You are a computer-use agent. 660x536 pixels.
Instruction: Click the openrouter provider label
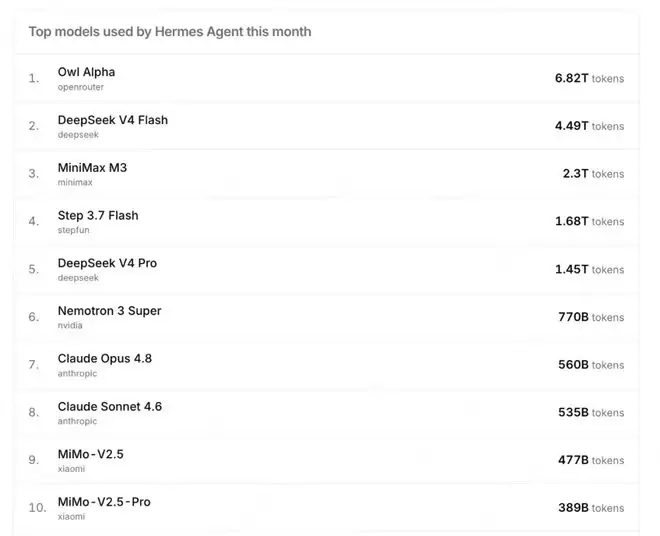click(x=81, y=87)
